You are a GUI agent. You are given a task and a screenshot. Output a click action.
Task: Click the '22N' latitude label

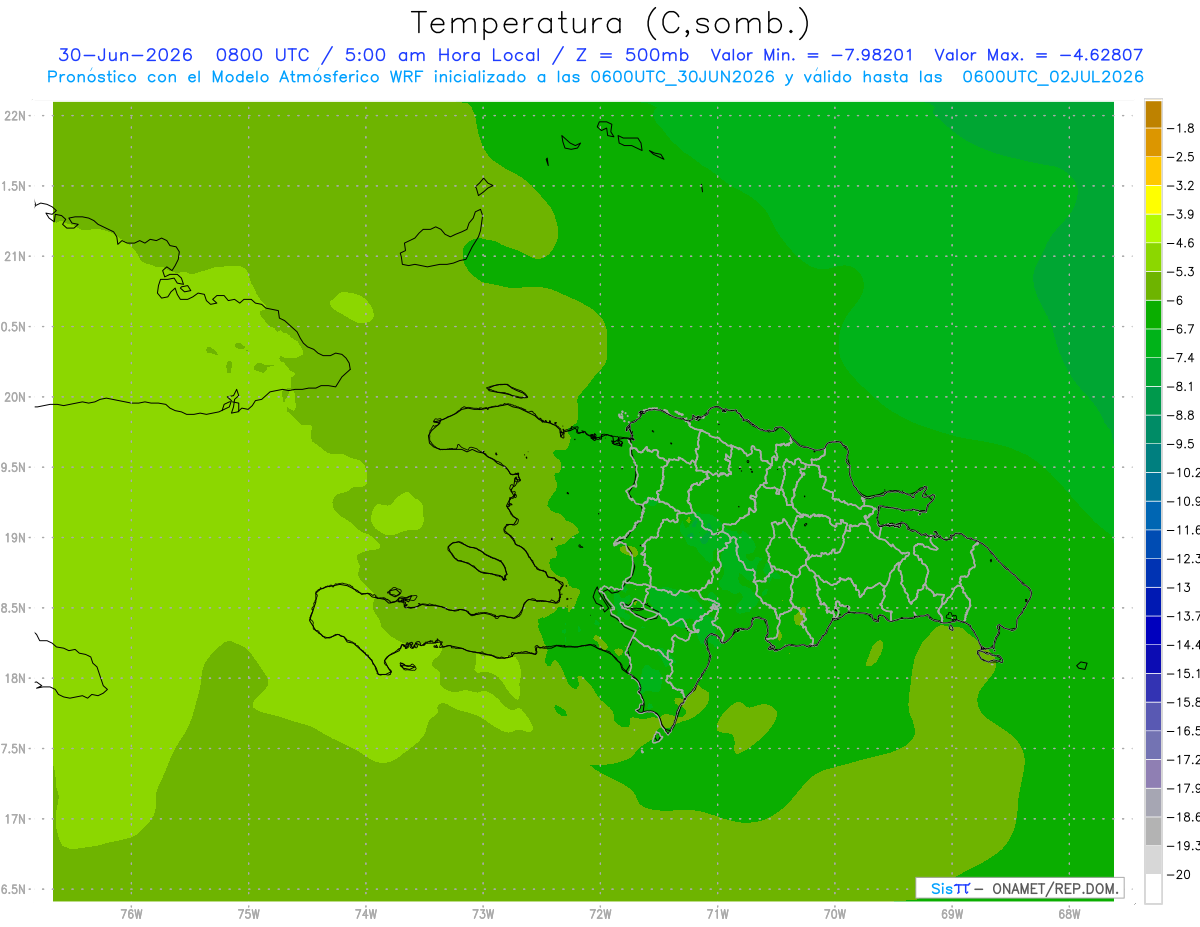pyautogui.click(x=15, y=115)
